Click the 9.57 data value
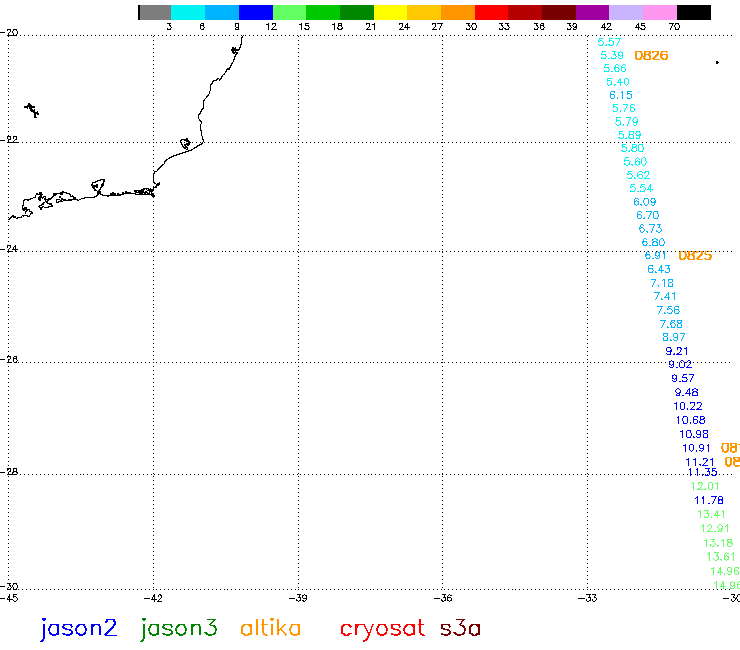The height and width of the screenshot is (650, 740). [x=683, y=379]
